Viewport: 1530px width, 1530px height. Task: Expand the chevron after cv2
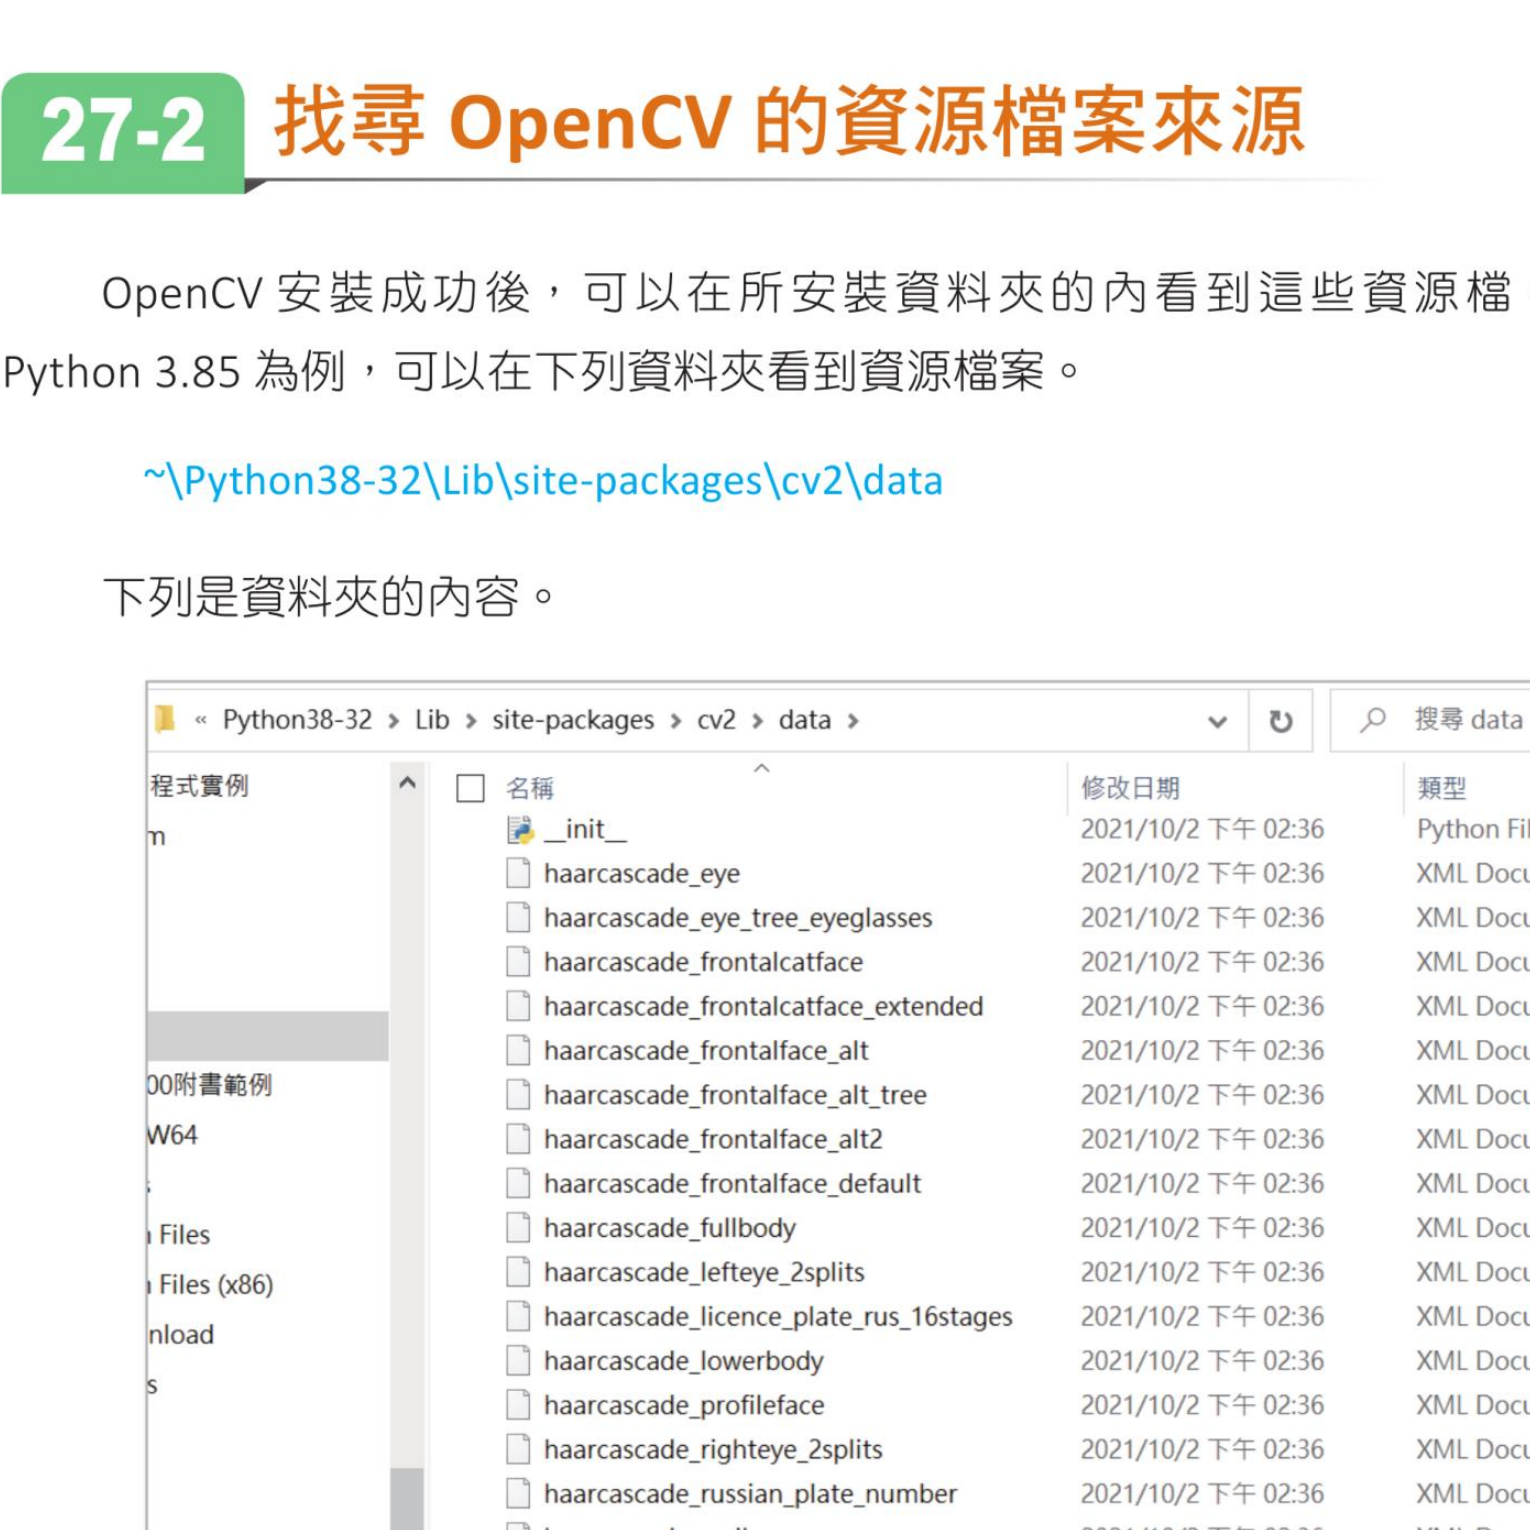(757, 721)
